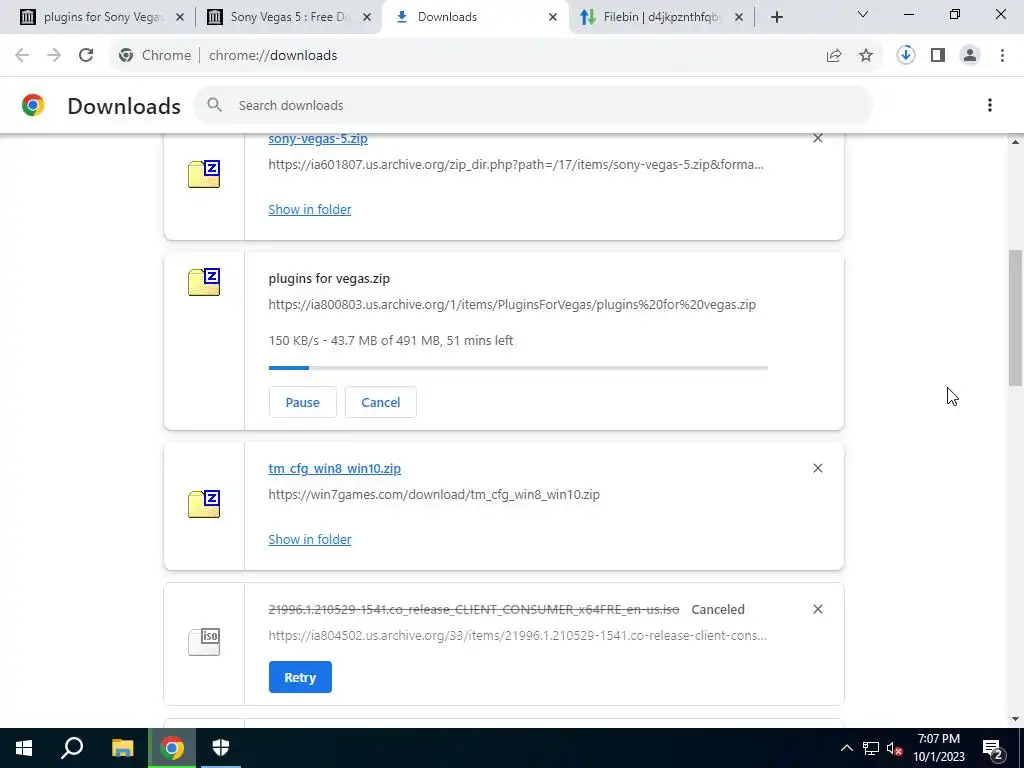Viewport: 1024px width, 768px height.
Task: Click the plugins for vegas.zip progress bar
Action: pyautogui.click(x=518, y=368)
